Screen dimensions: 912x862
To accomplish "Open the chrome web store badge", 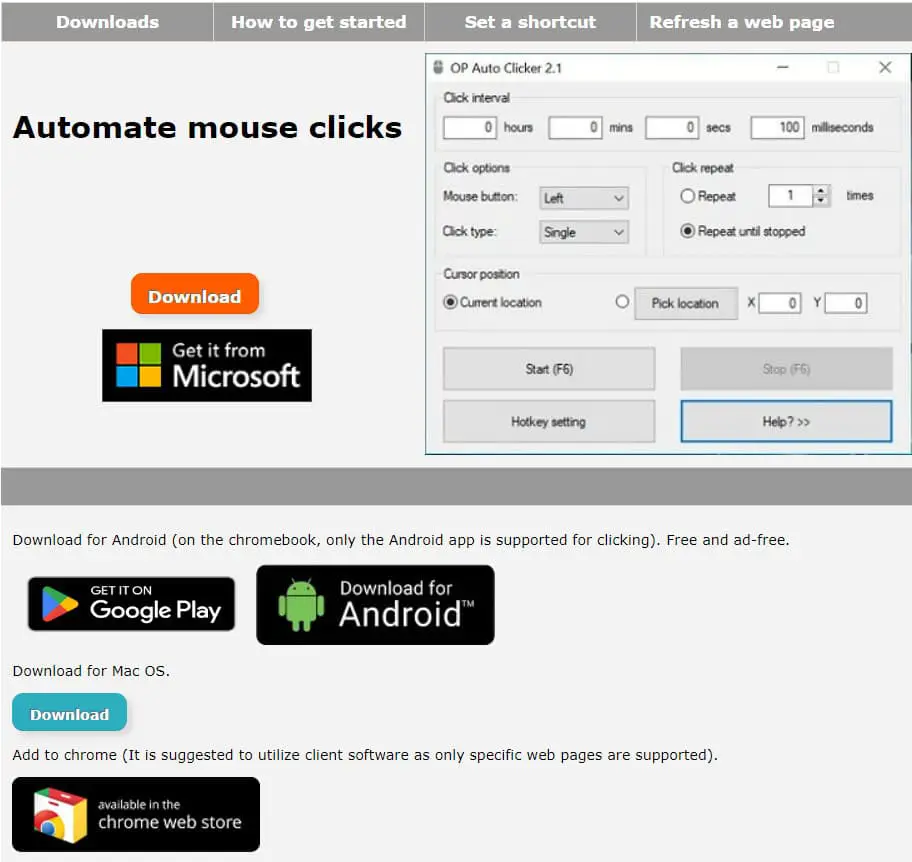I will [136, 814].
